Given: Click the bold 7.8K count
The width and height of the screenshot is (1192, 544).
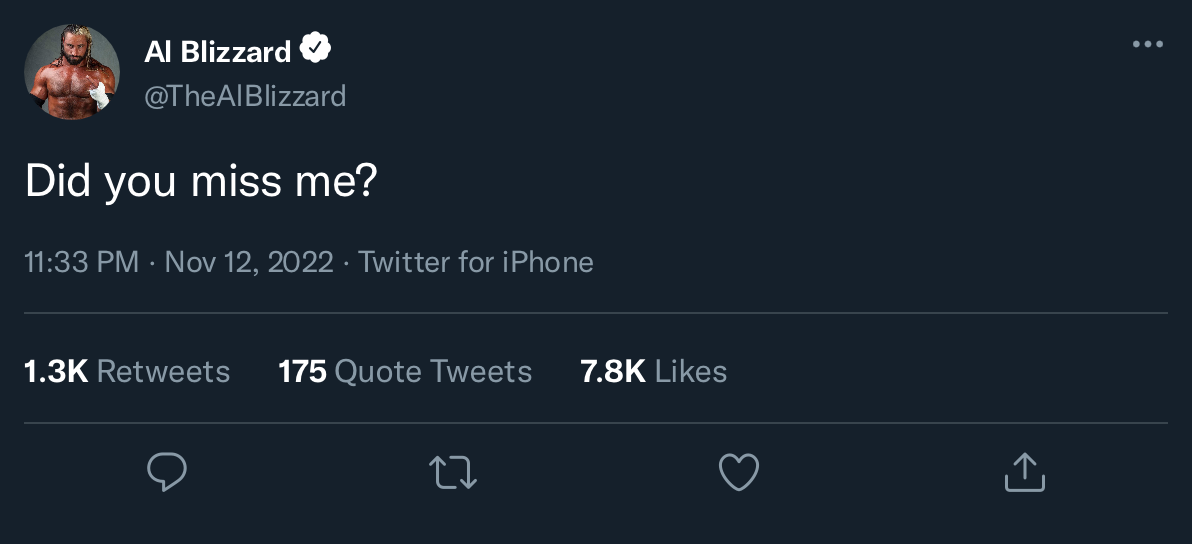Looking at the screenshot, I should coord(613,372).
